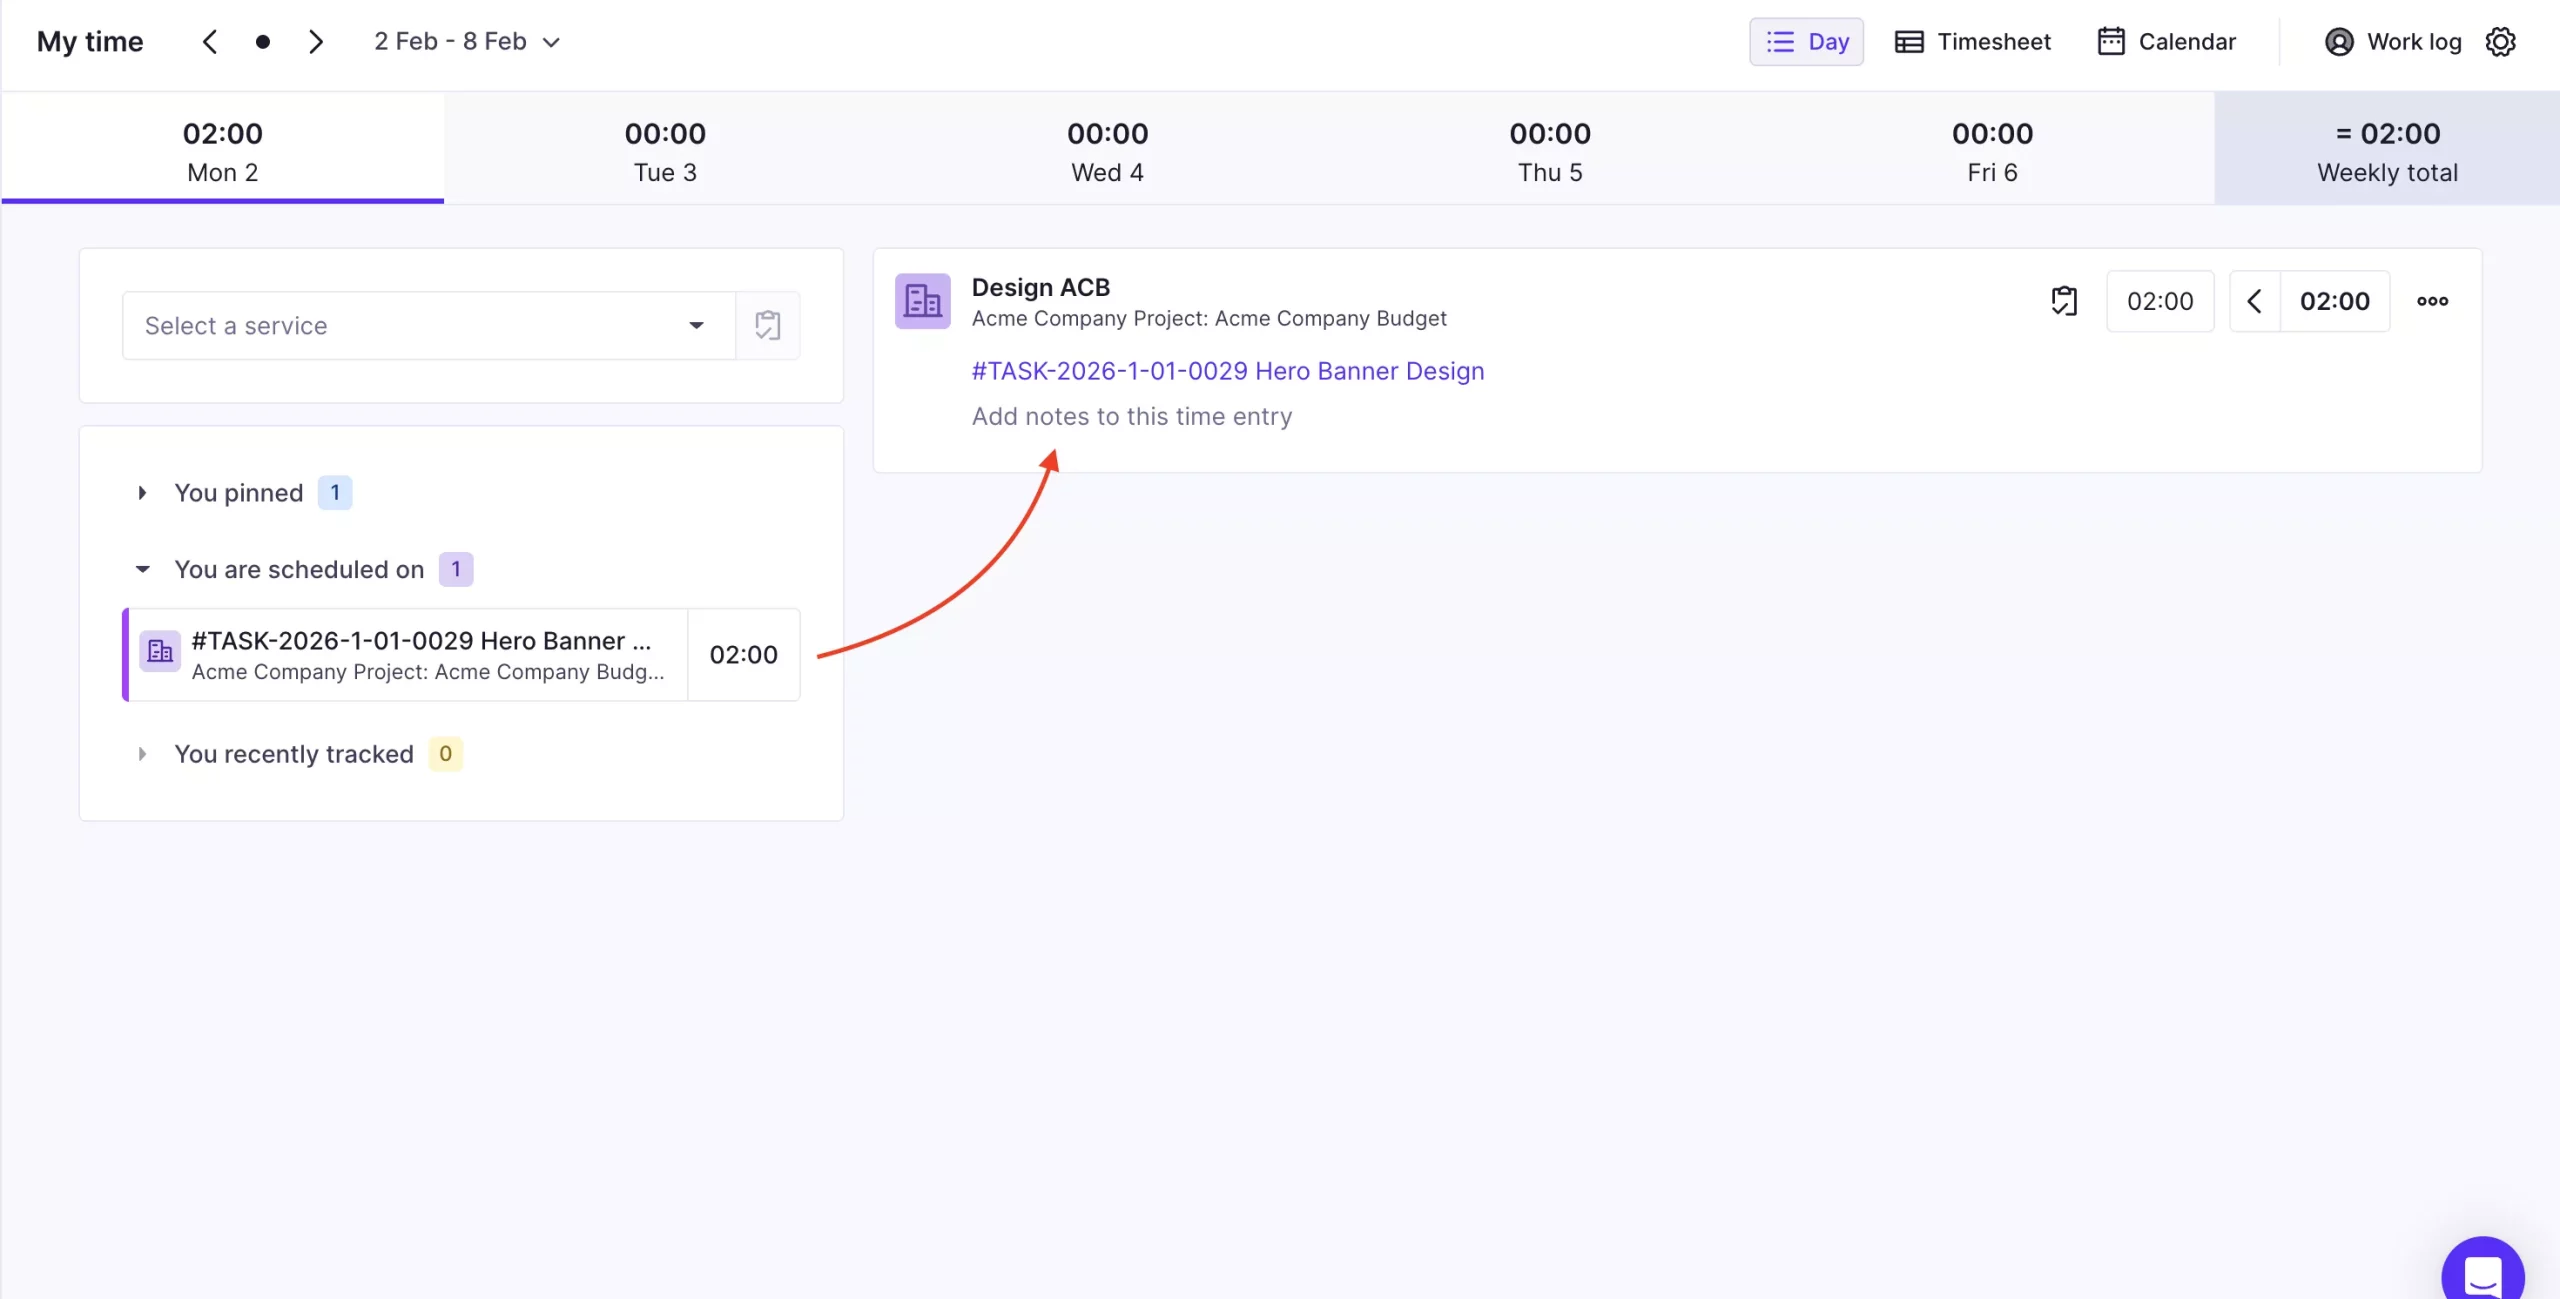Open the 2 Feb - 8 Feb date range picker
This screenshot has width=2560, height=1299.
[466, 42]
